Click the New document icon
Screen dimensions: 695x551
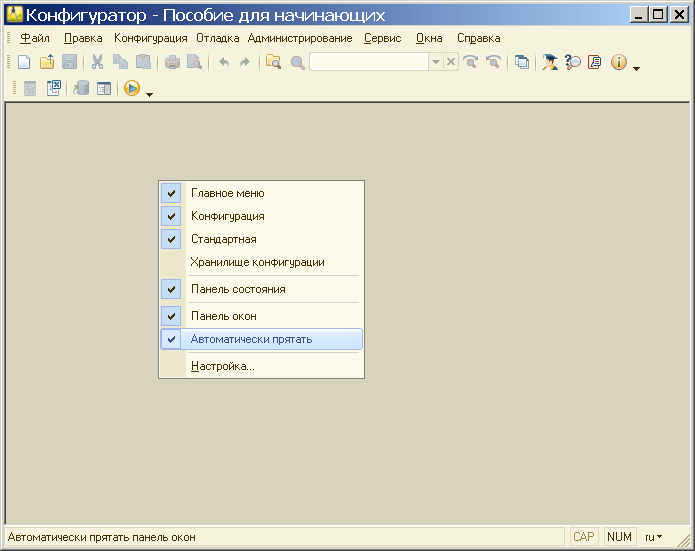tap(24, 62)
